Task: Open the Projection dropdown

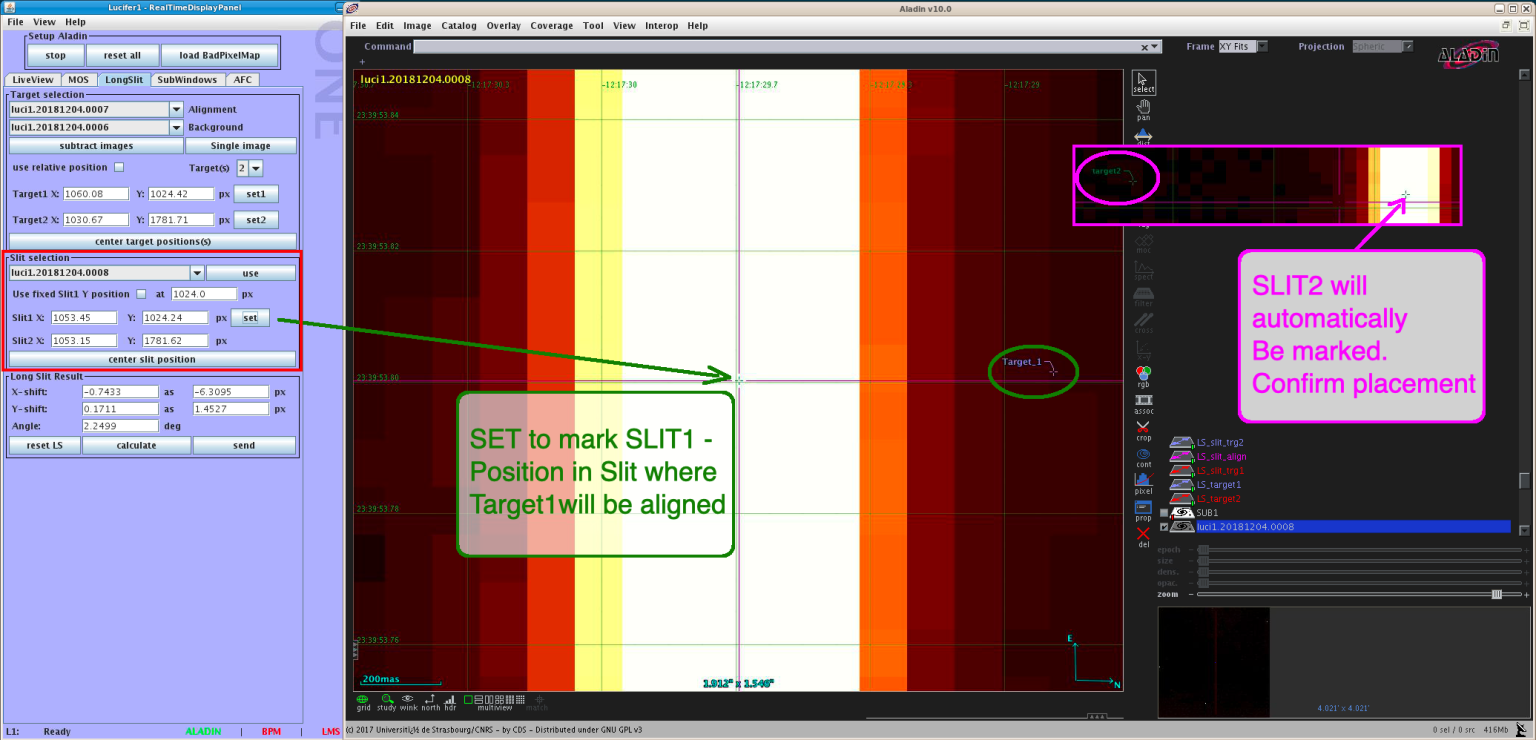Action: pos(1408,47)
